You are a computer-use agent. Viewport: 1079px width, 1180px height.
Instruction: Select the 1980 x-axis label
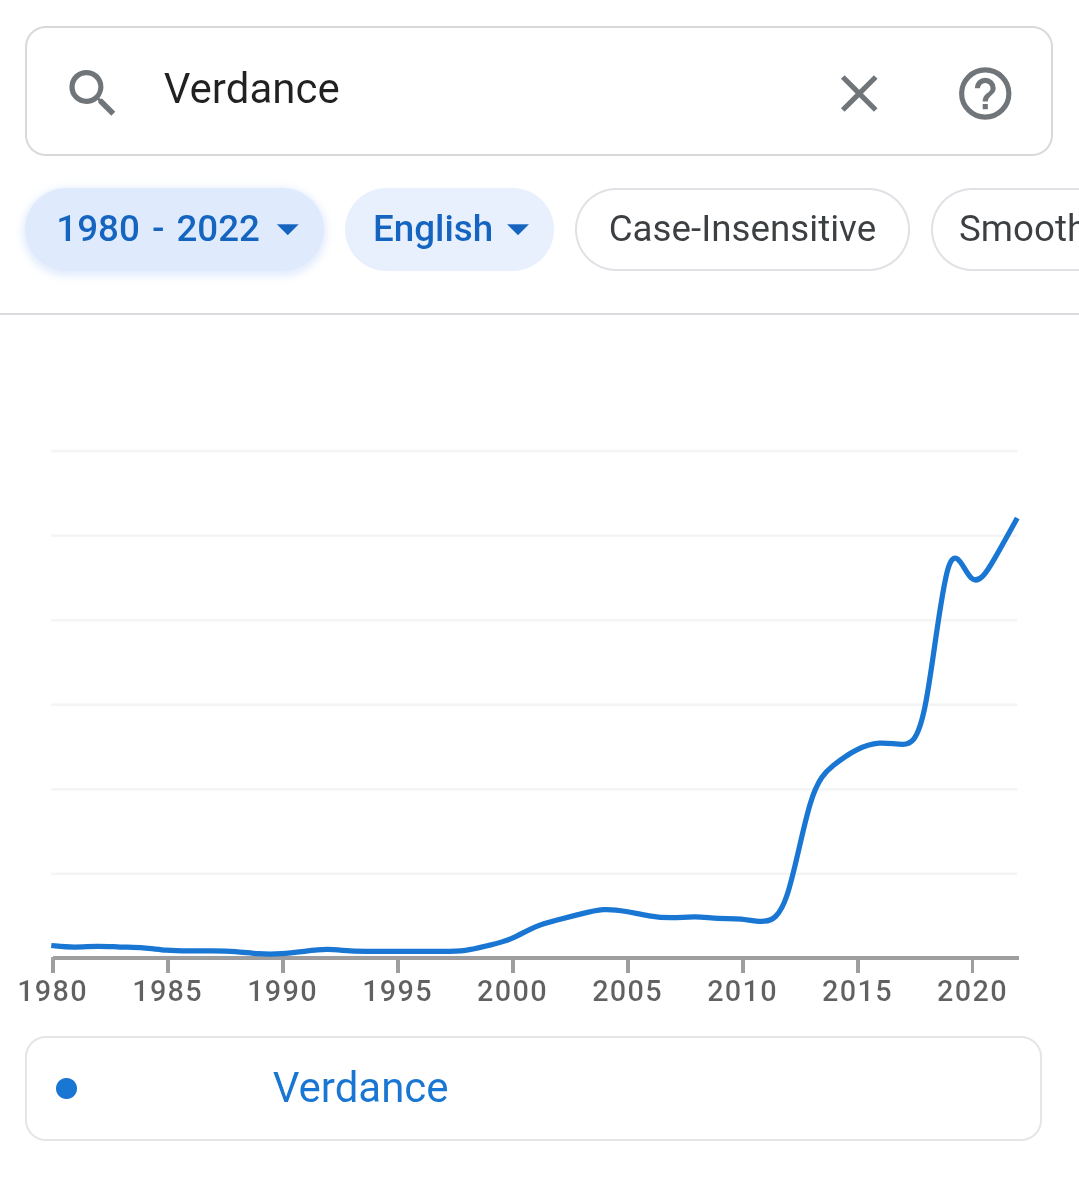(x=53, y=991)
